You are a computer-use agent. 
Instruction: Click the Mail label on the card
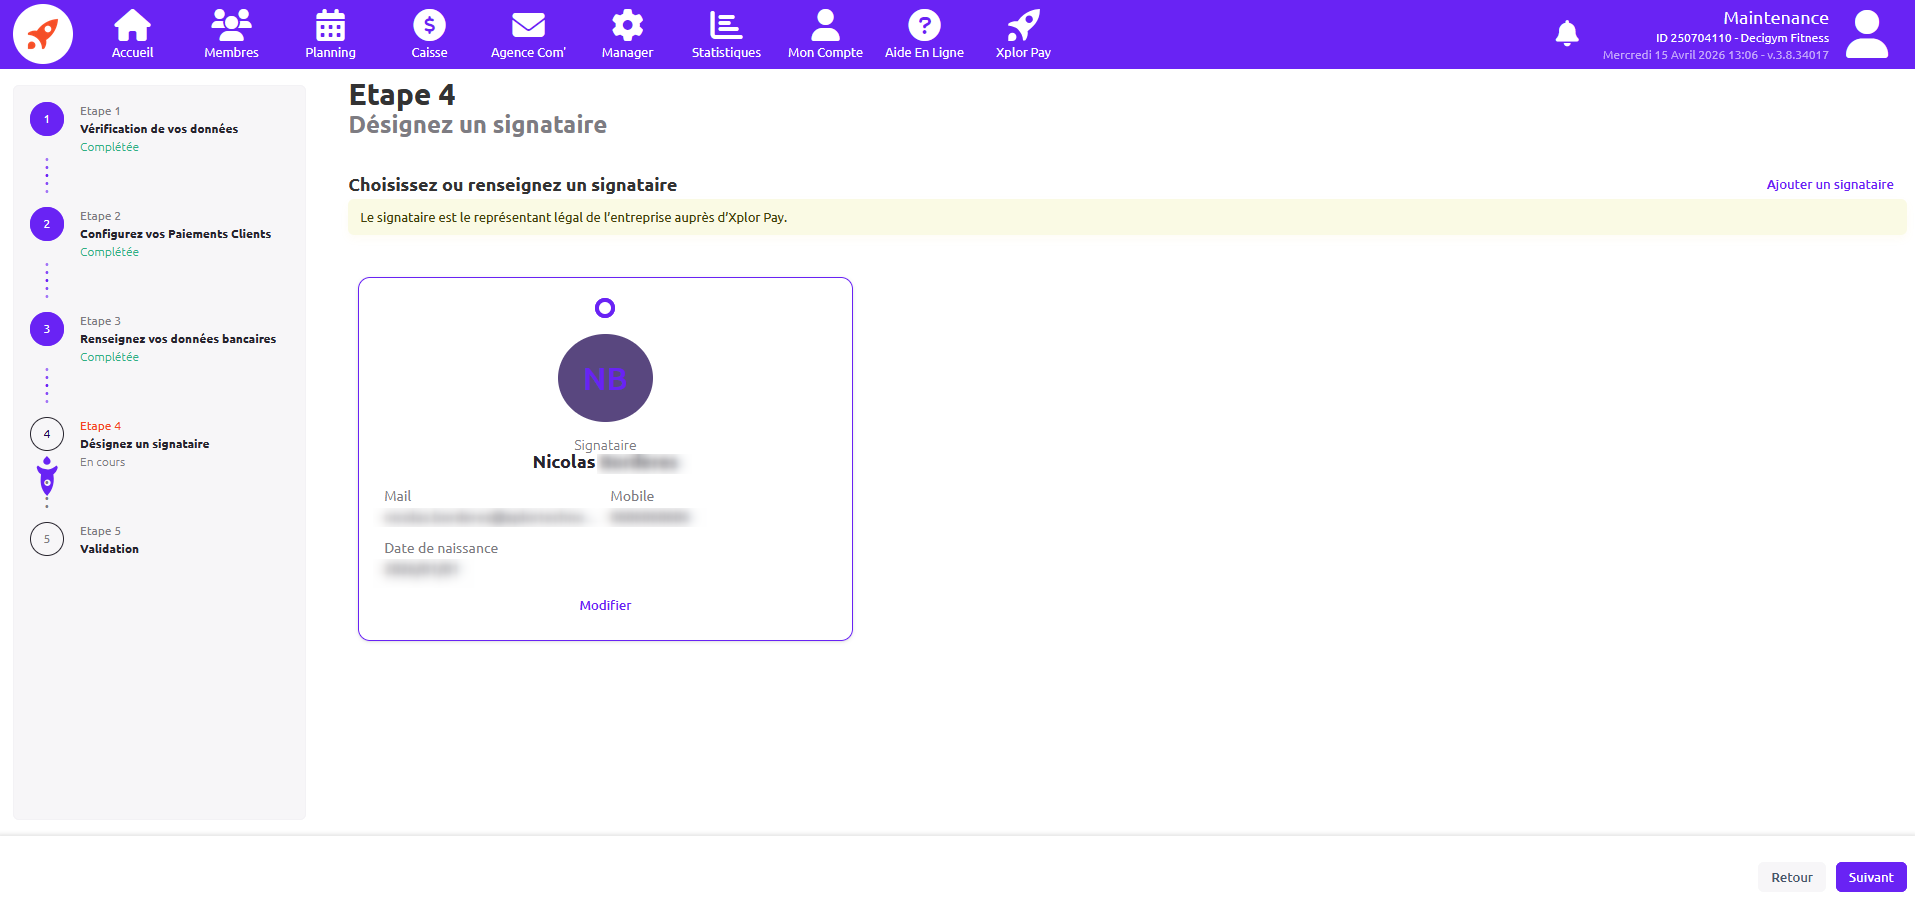point(397,496)
